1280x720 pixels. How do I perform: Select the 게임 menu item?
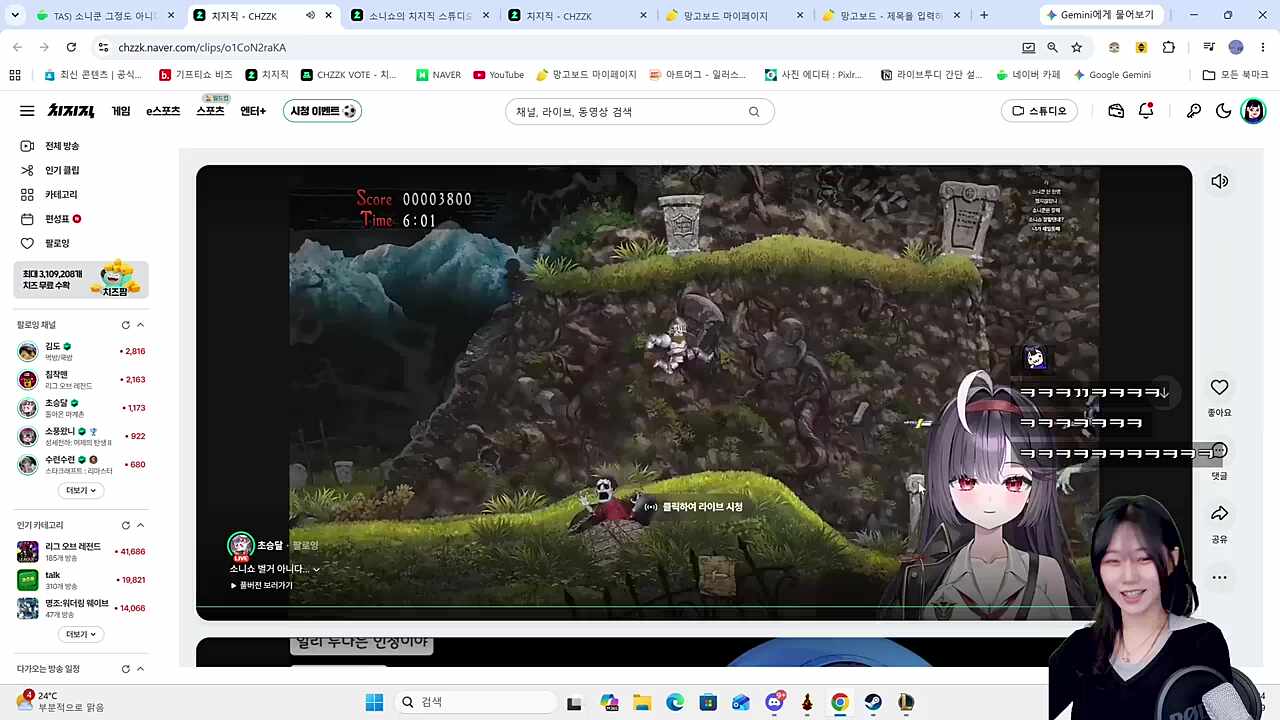coord(121,111)
